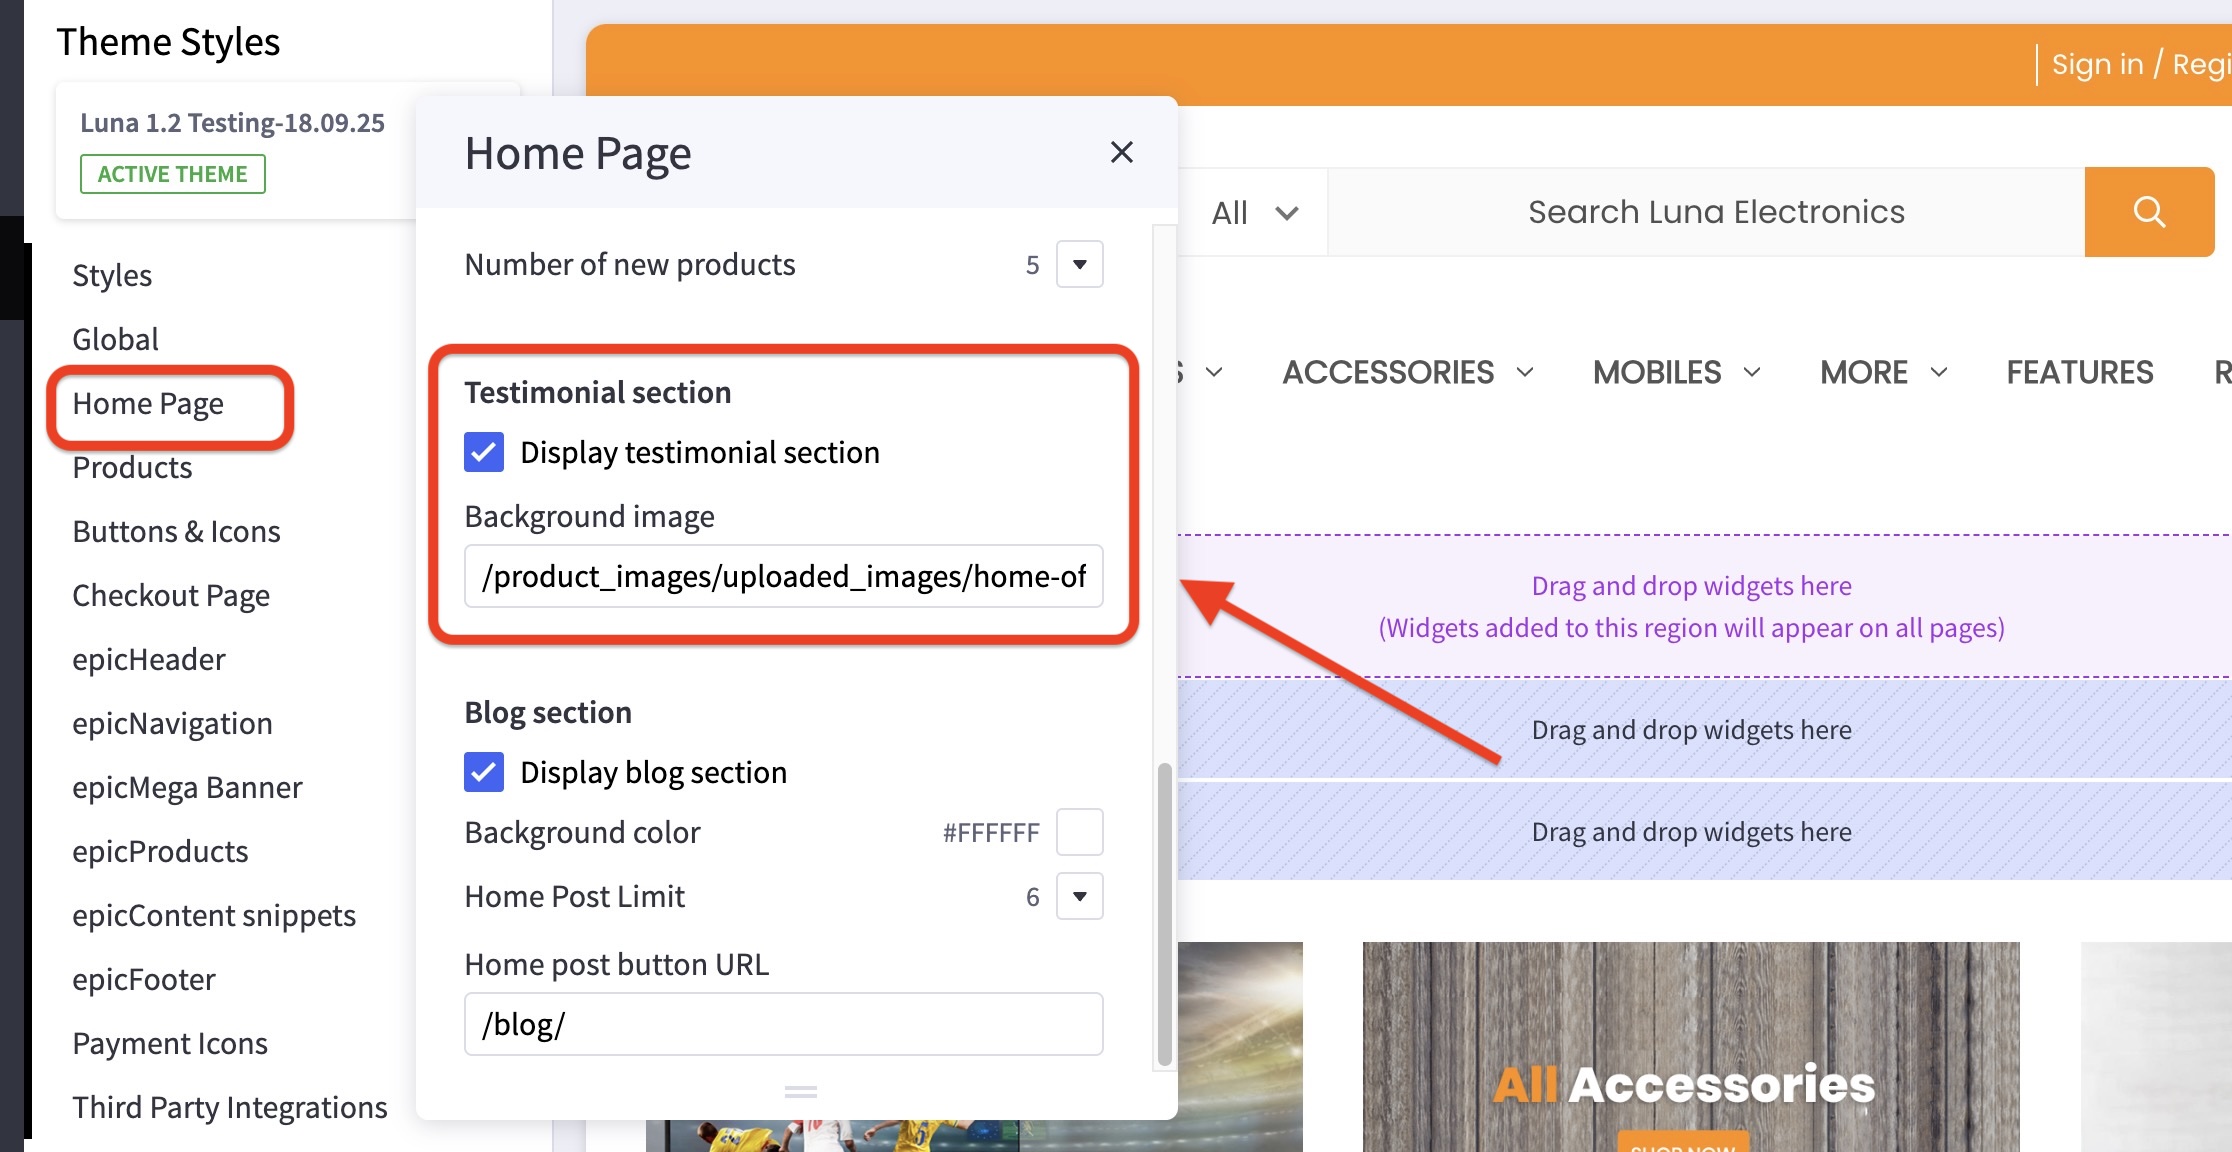Image resolution: width=2232 pixels, height=1152 pixels.
Task: Close the Home Page settings dialog
Action: tap(1122, 152)
